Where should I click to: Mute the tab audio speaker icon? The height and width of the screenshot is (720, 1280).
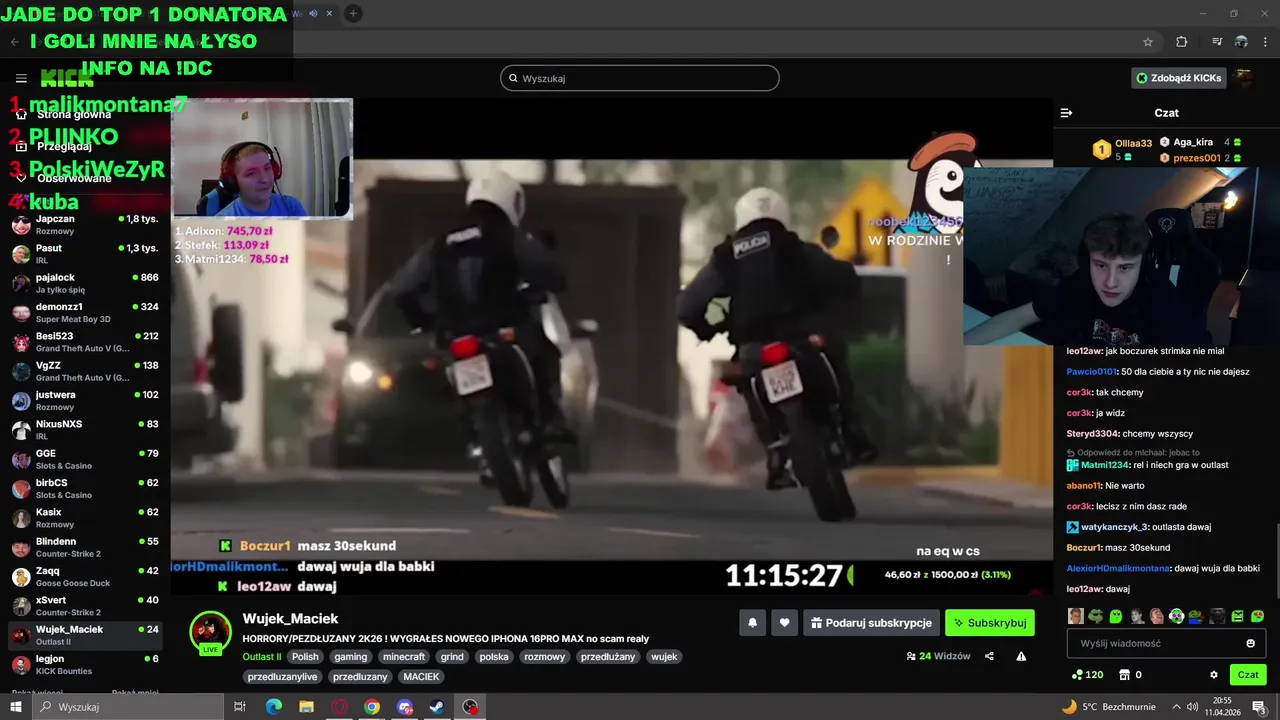pos(313,13)
